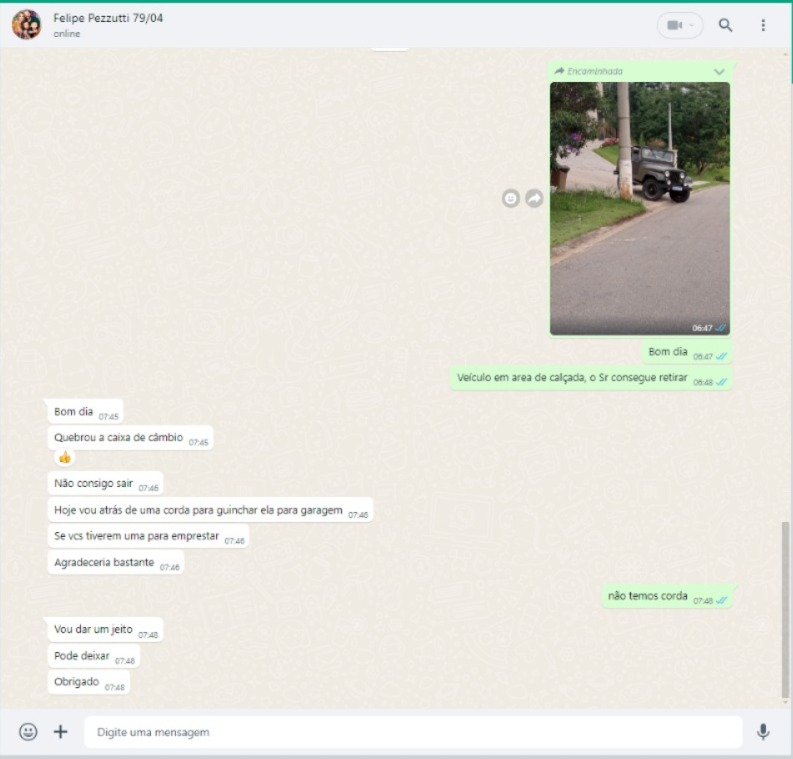The height and width of the screenshot is (759, 793).
Task: Open the forwarded jeep photo
Action: [639, 207]
